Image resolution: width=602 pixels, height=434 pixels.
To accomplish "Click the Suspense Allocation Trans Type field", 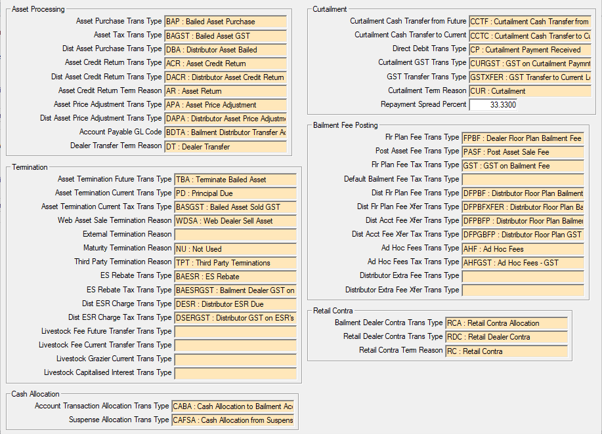I will point(233,420).
